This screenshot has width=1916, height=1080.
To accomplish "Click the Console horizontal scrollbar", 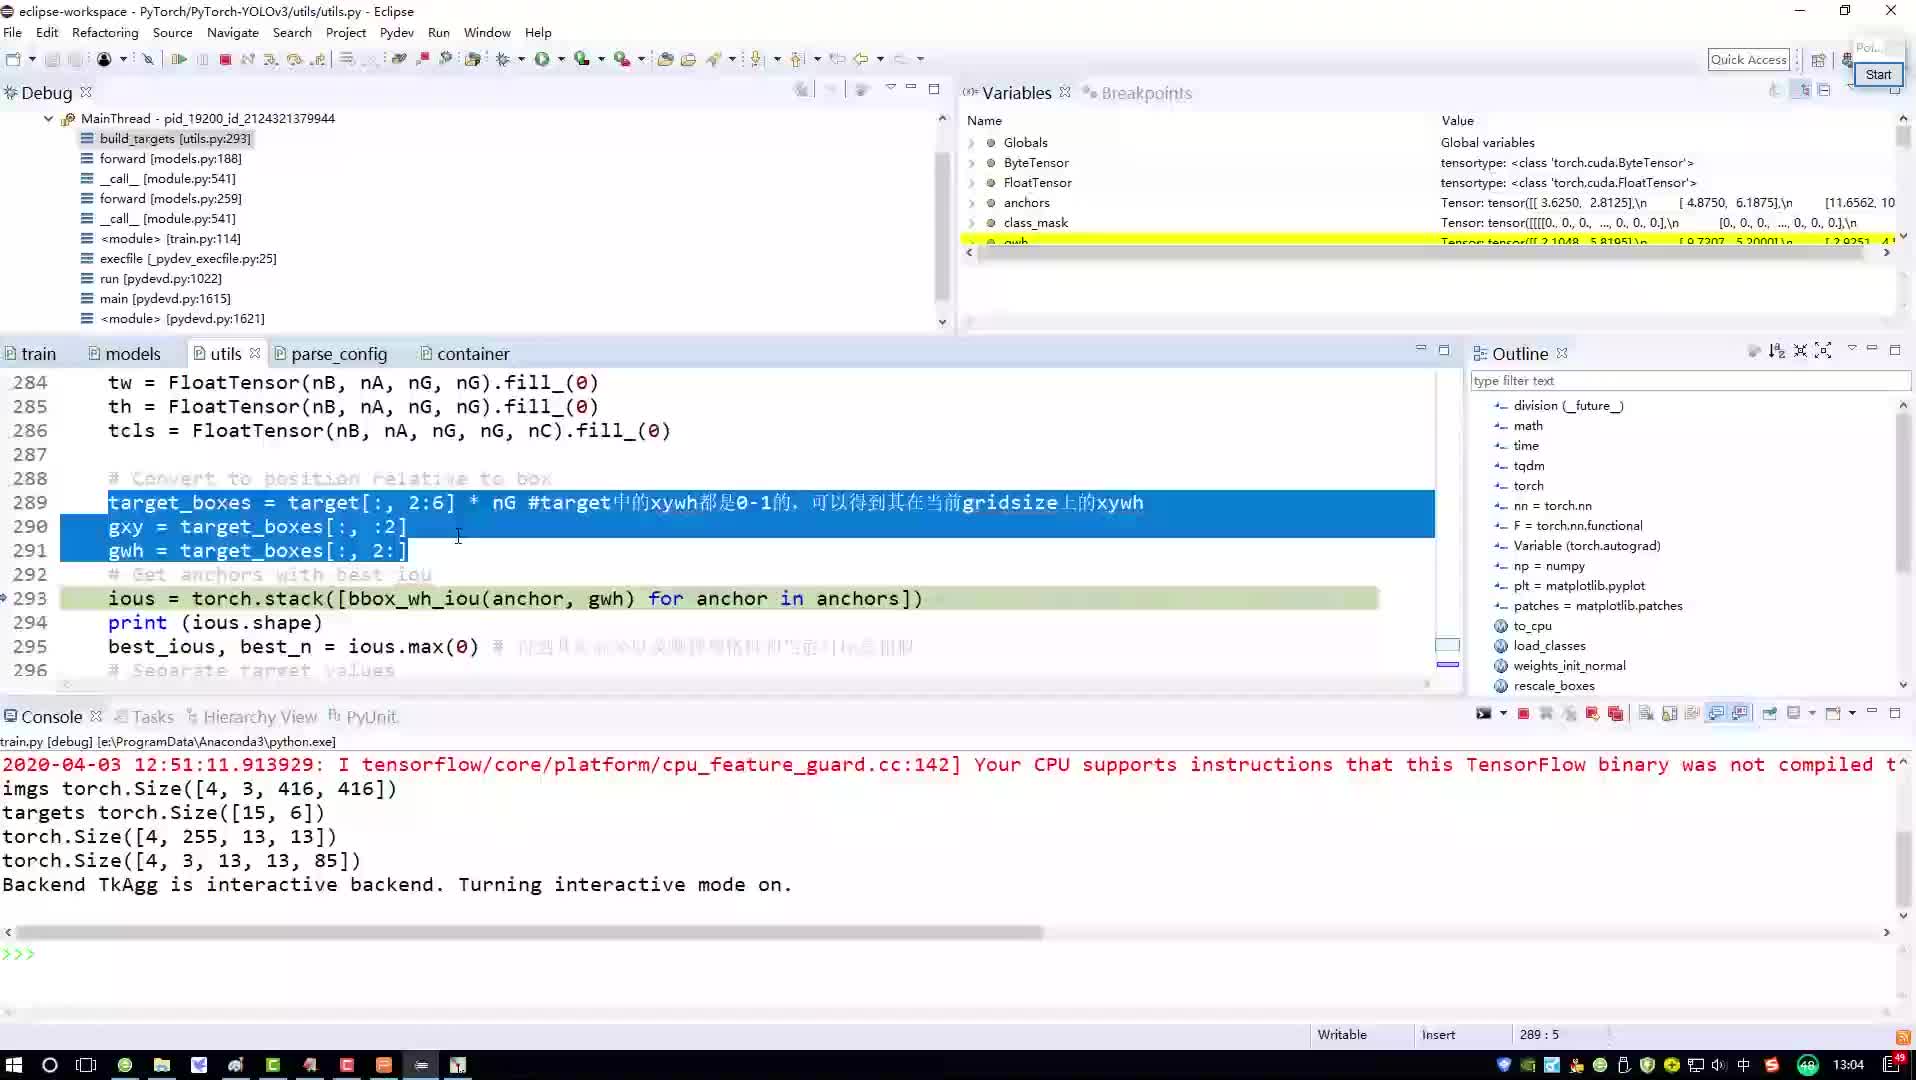I will tap(530, 932).
